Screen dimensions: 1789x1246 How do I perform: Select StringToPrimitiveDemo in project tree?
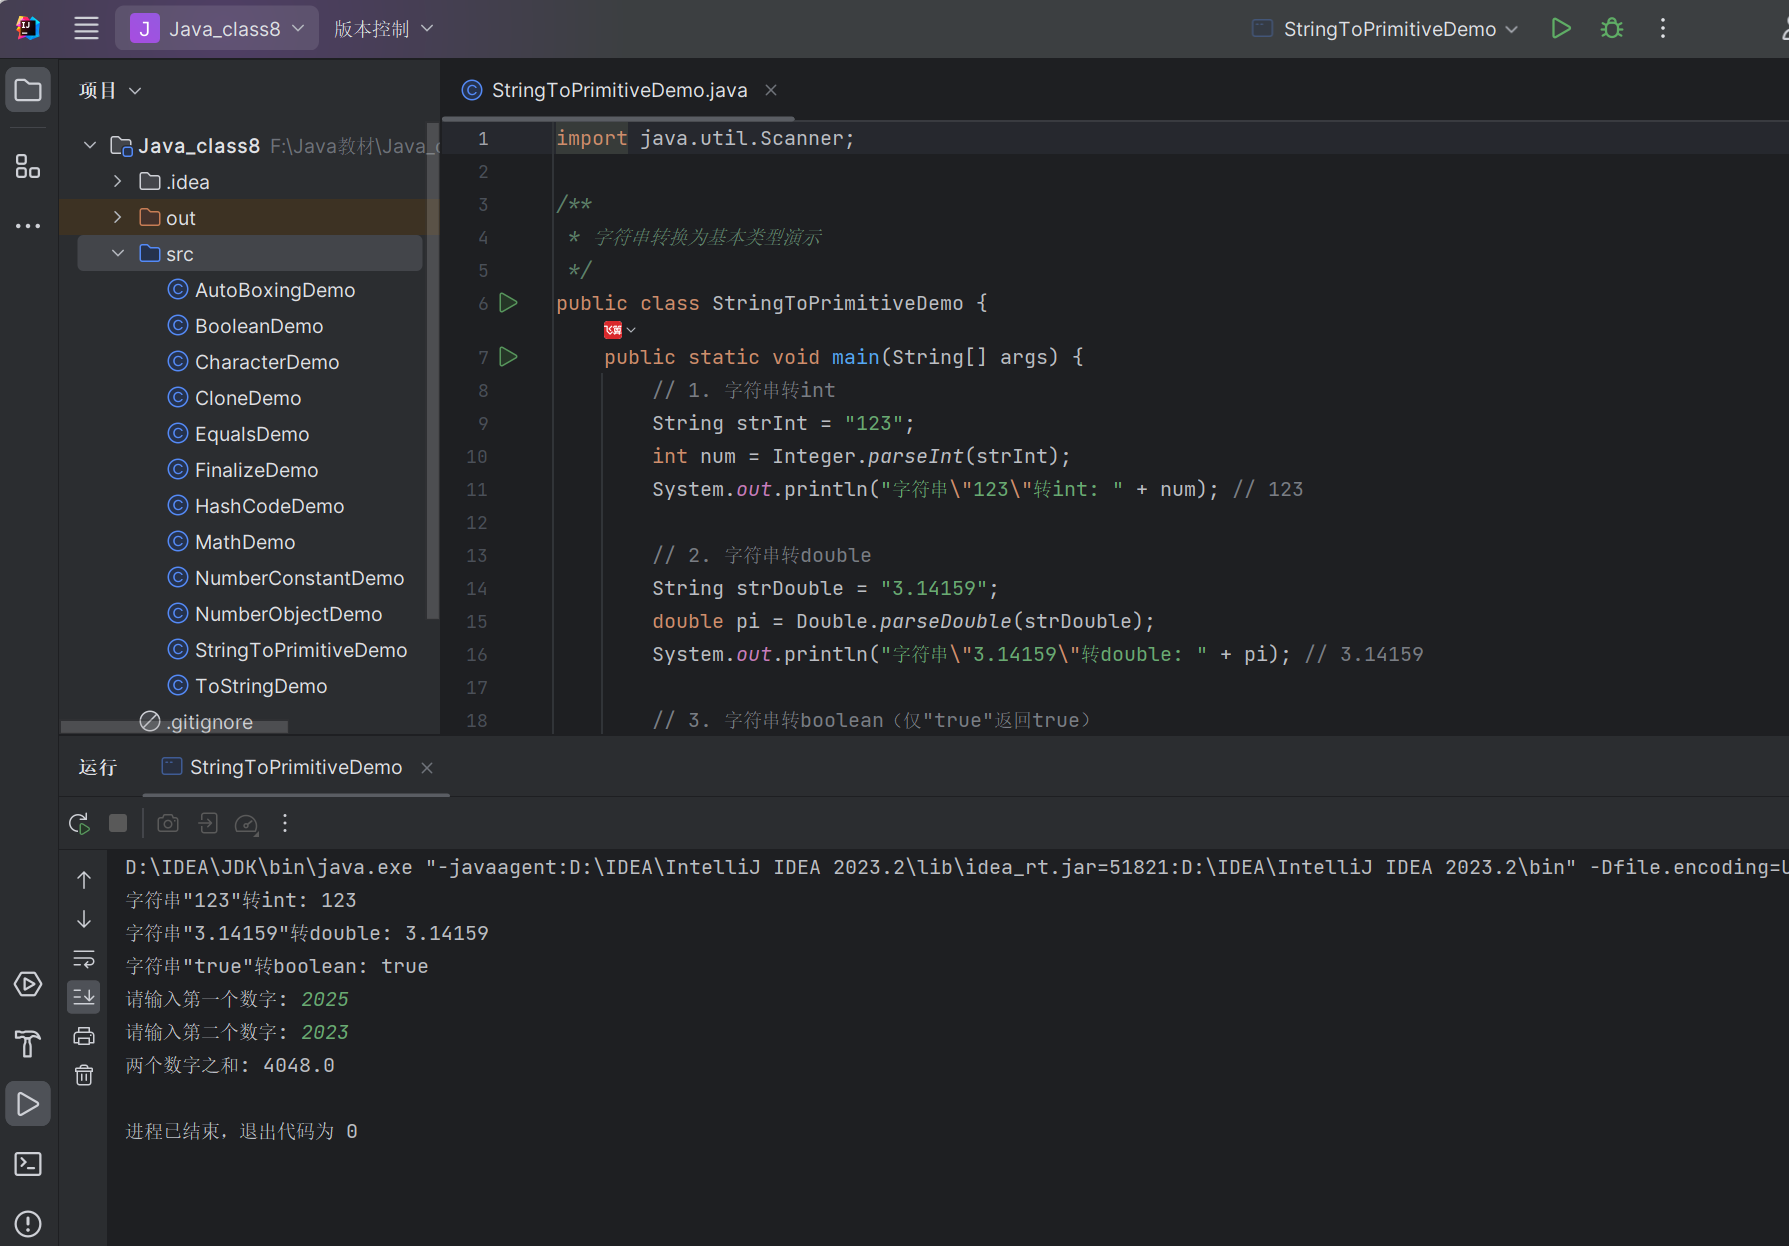pyautogui.click(x=301, y=650)
